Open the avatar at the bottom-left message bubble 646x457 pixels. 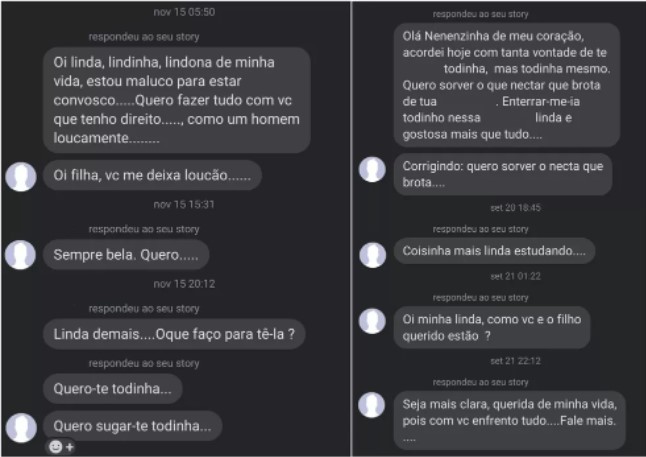(21, 428)
